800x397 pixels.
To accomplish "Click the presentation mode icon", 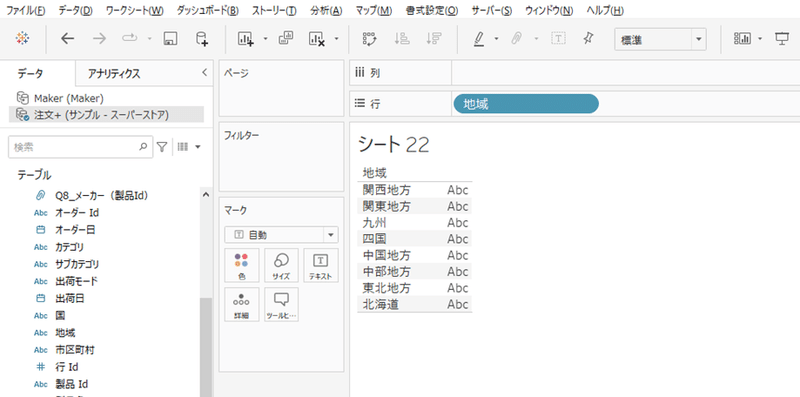I will click(x=782, y=38).
